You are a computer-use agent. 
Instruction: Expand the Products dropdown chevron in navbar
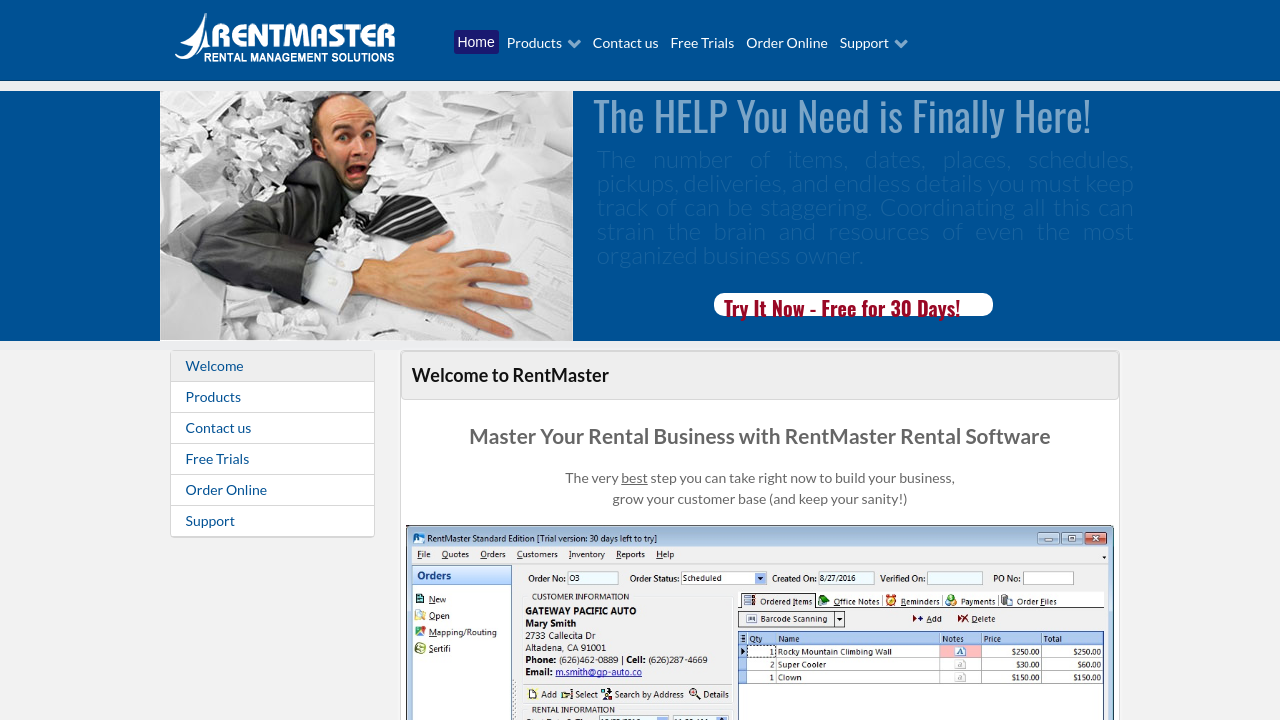(574, 43)
